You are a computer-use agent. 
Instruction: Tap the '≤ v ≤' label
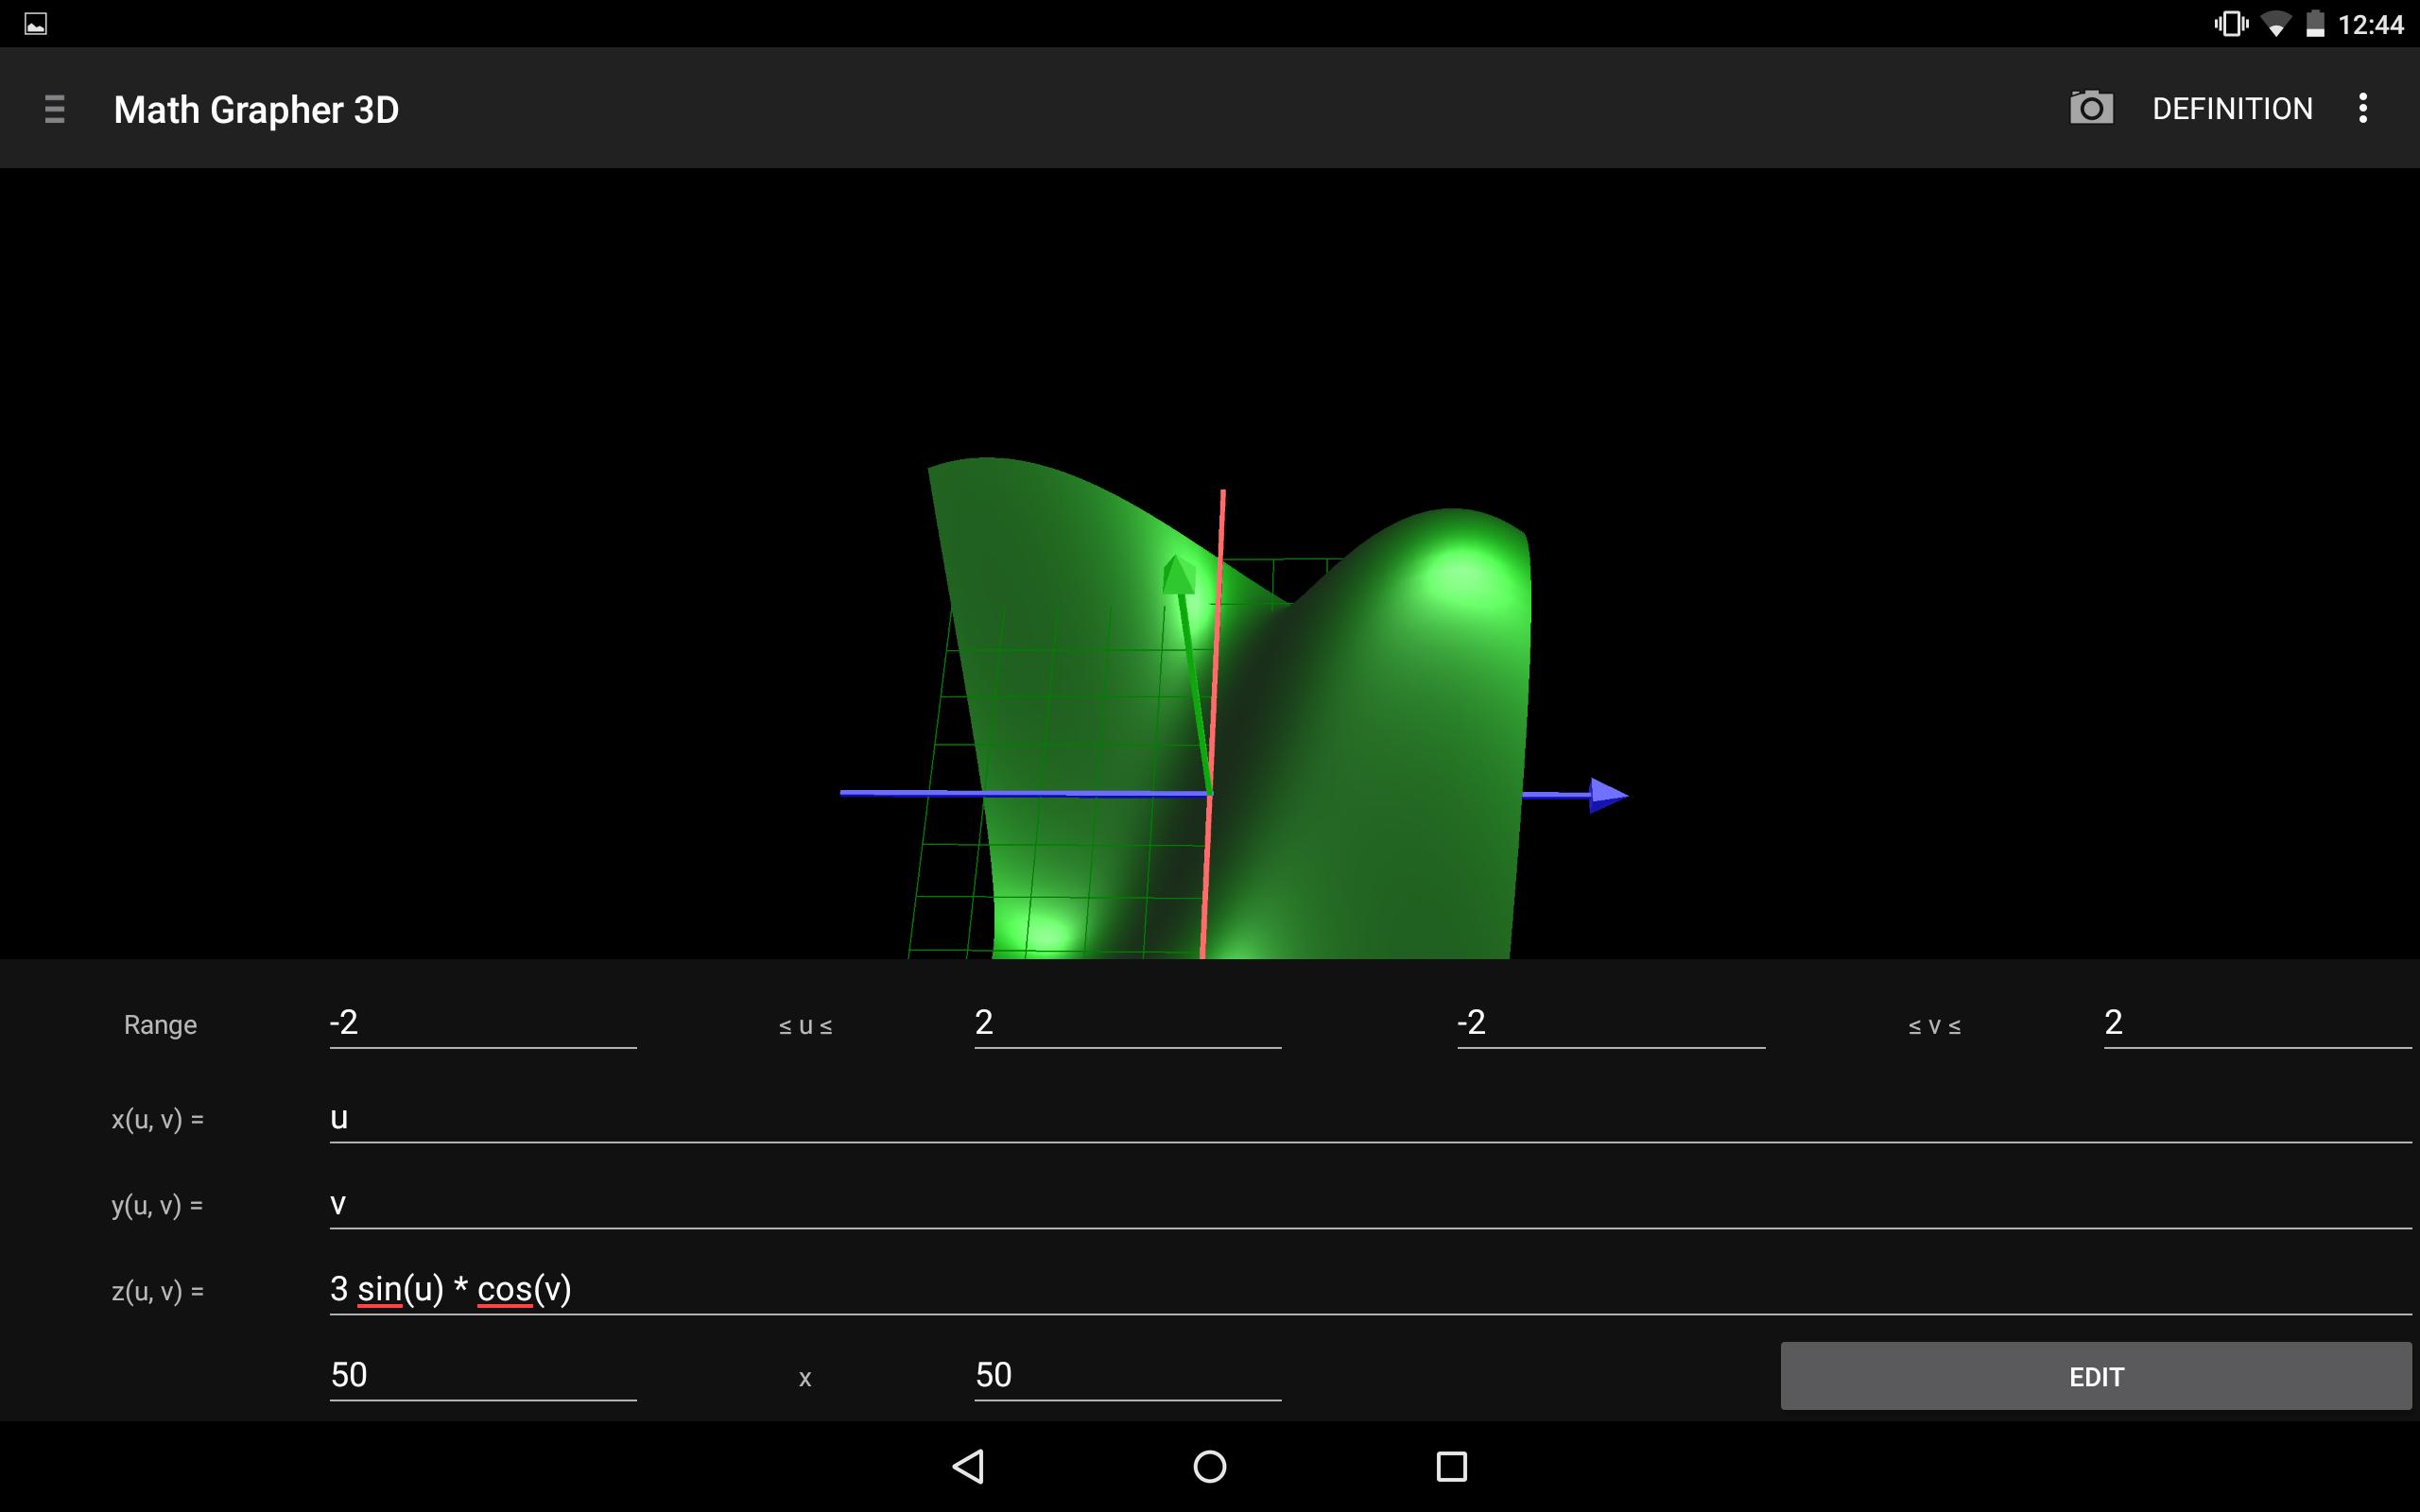coord(1934,1026)
